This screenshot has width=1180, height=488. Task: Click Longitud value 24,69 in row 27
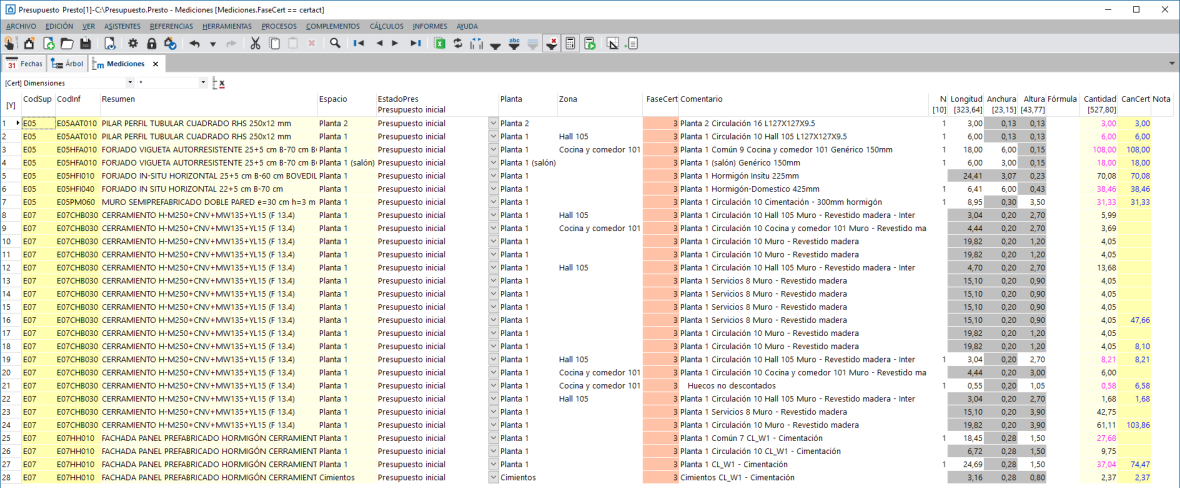(965, 464)
